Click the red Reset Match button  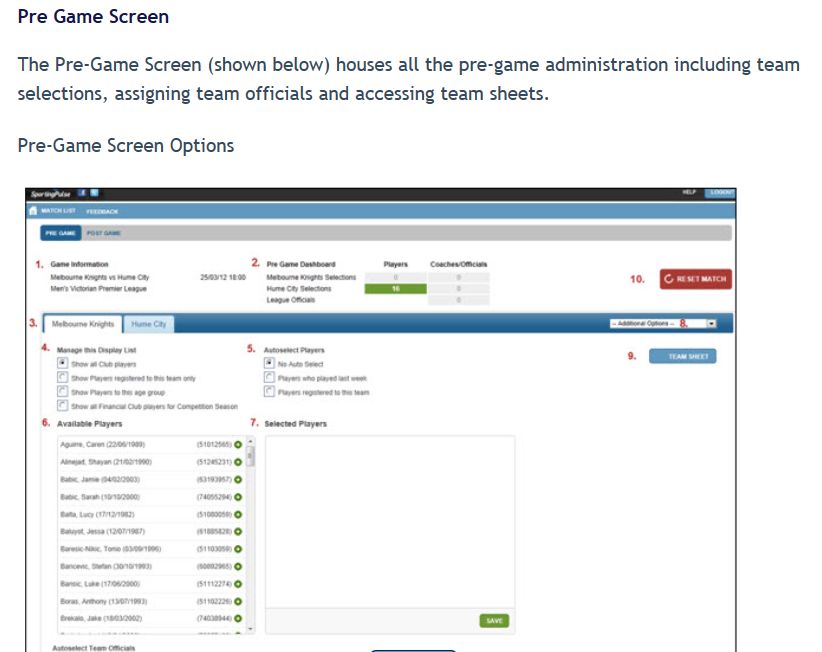(695, 279)
